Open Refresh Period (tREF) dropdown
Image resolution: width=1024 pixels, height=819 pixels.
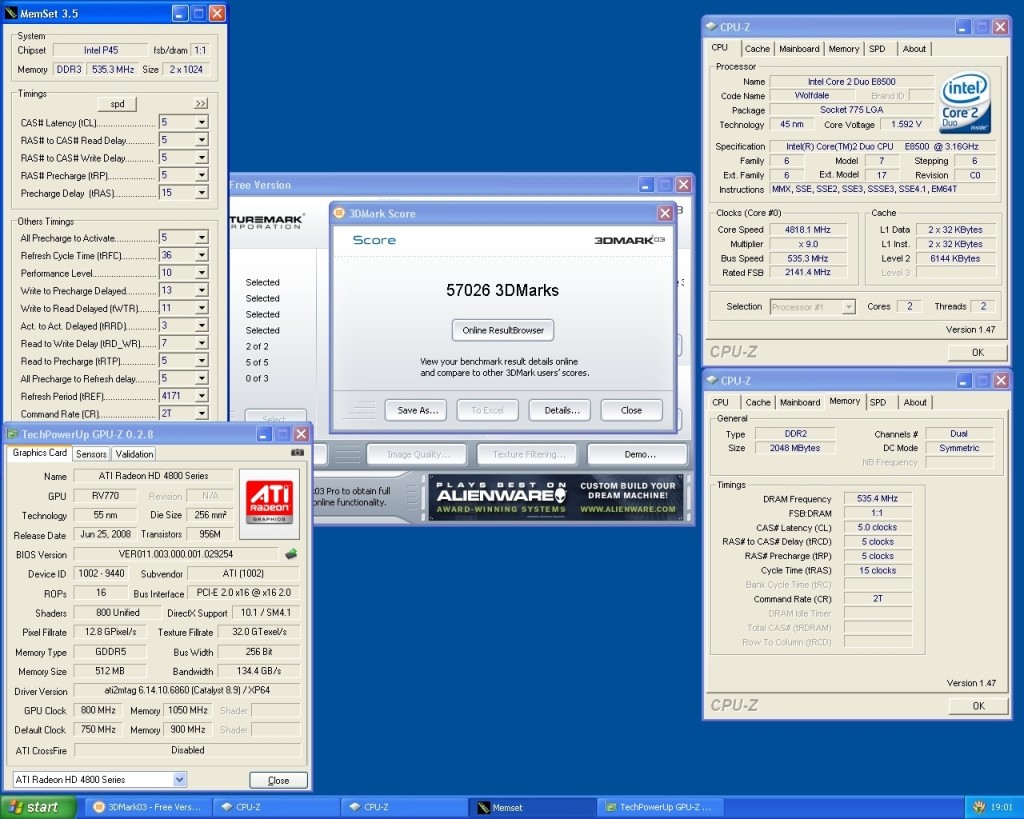click(202, 396)
